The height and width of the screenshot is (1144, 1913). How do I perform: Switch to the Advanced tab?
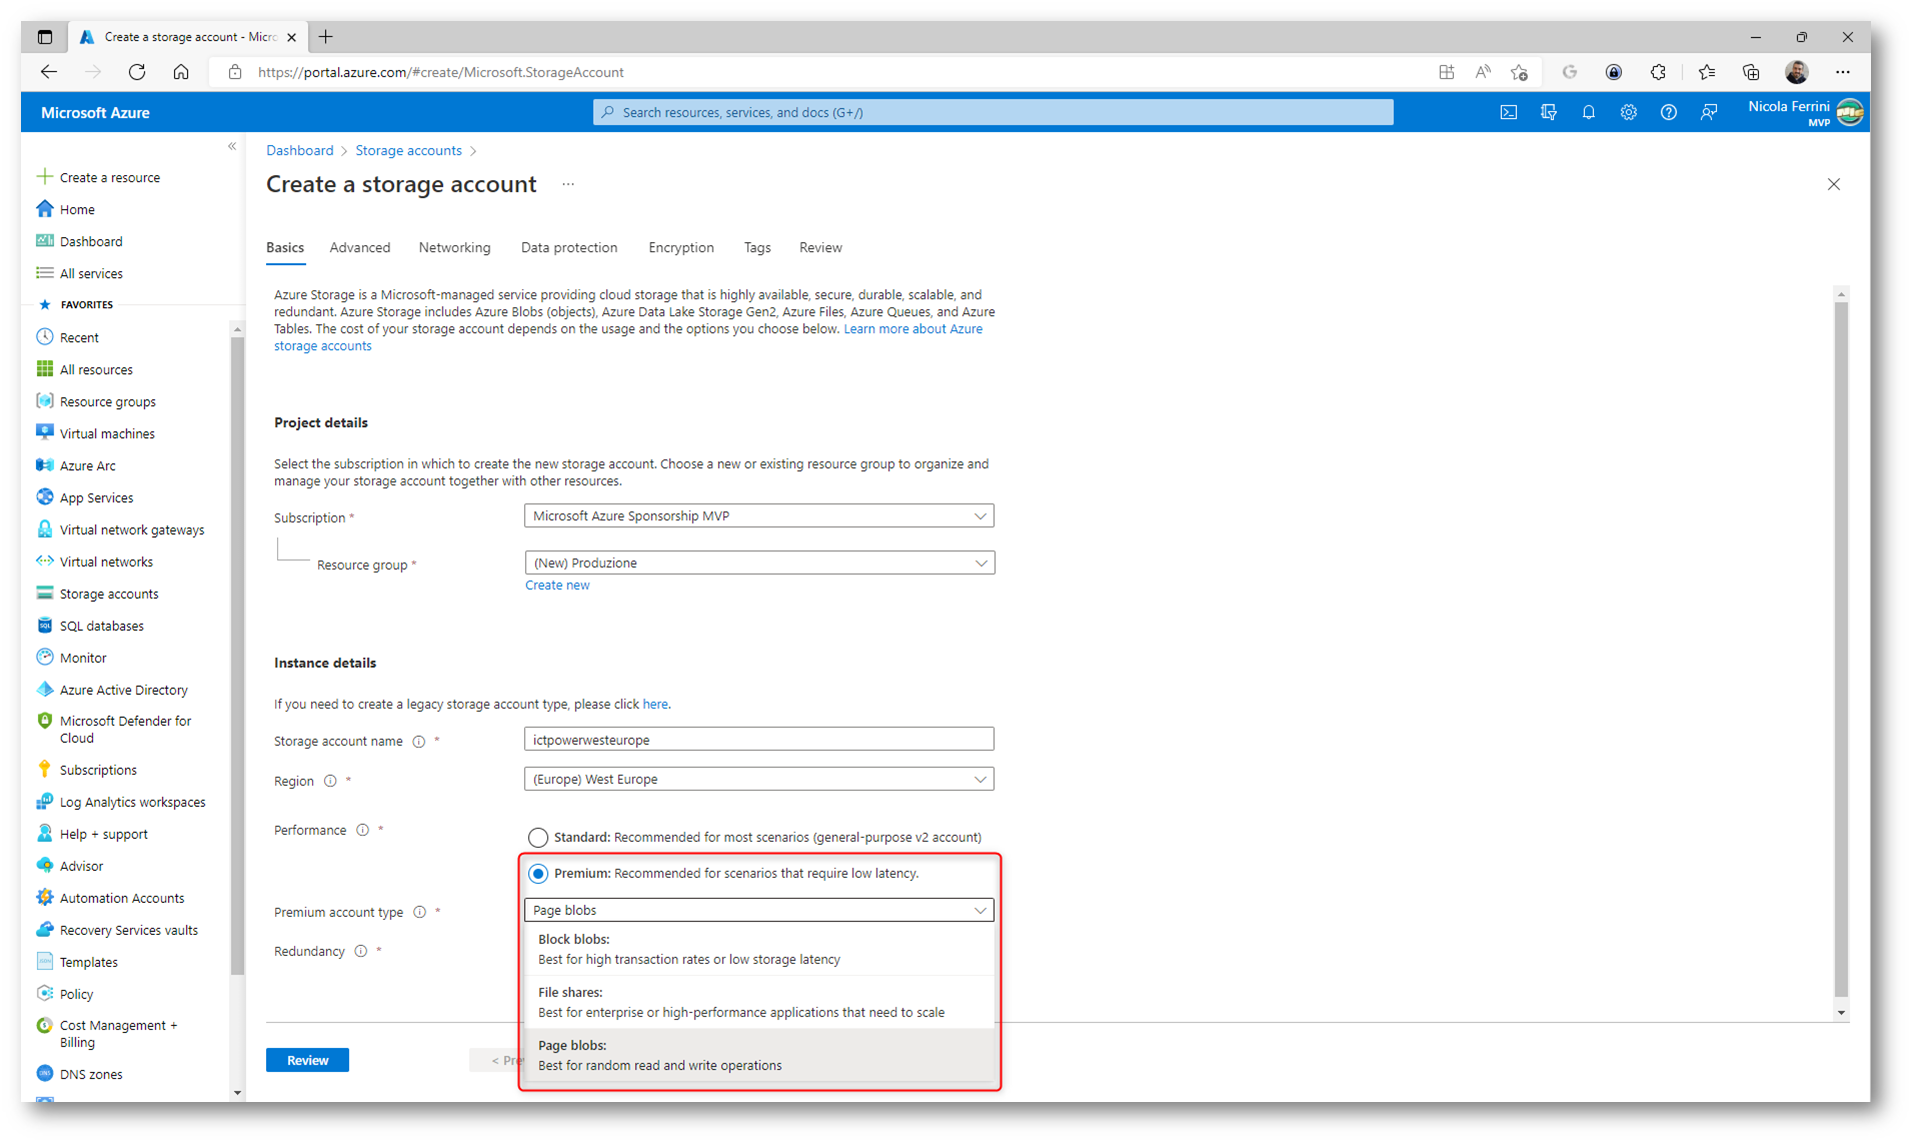pyautogui.click(x=360, y=247)
